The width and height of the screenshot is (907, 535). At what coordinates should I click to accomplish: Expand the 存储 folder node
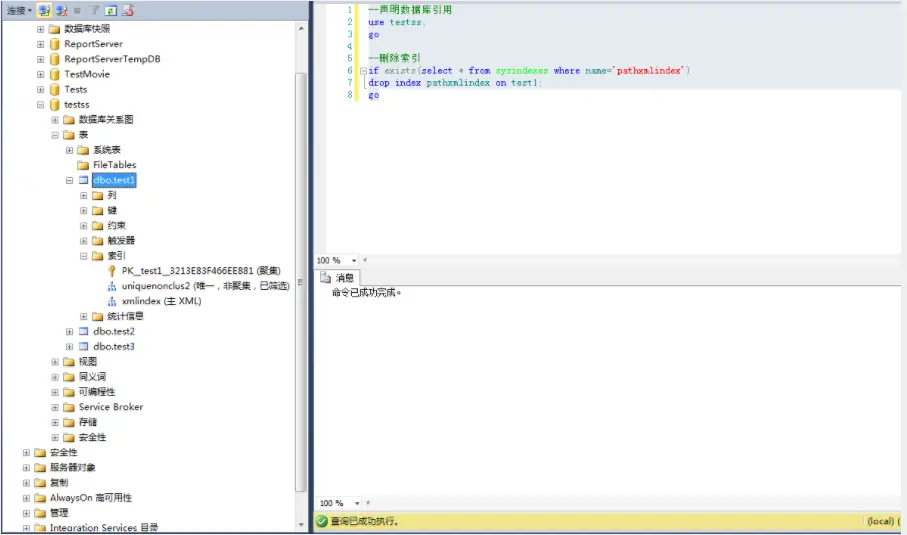tap(55, 422)
